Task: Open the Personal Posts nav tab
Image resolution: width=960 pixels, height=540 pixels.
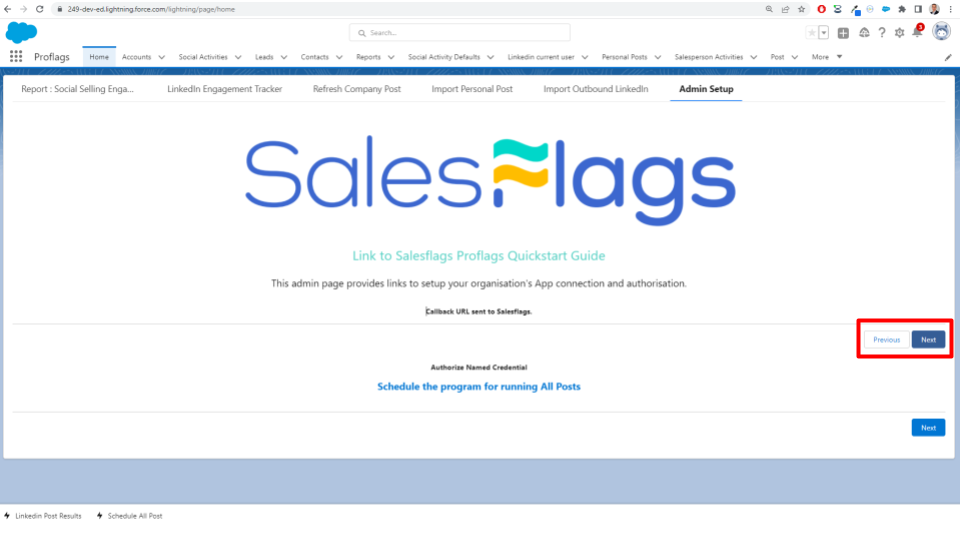Action: pyautogui.click(x=624, y=57)
